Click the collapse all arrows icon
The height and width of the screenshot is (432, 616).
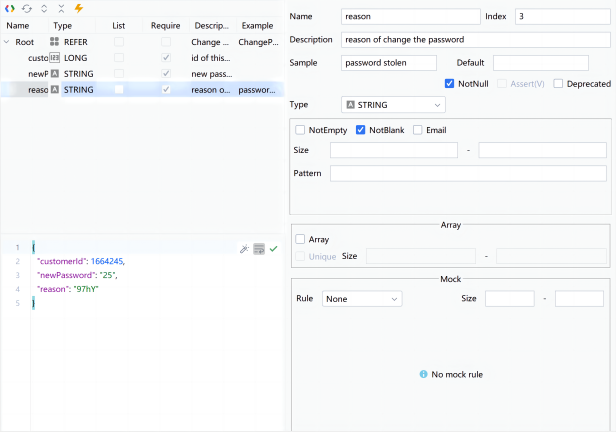pyautogui.click(x=61, y=8)
